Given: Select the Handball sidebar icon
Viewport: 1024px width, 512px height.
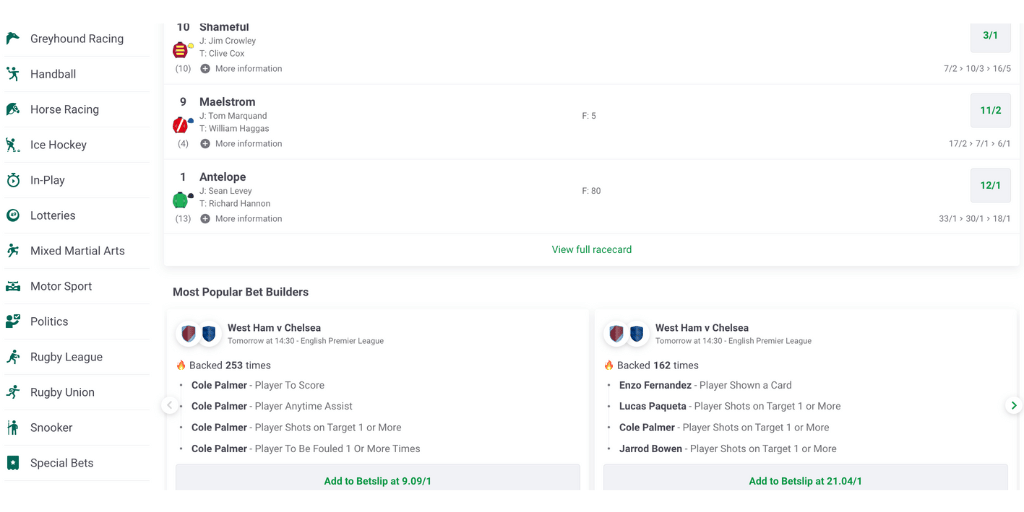Looking at the screenshot, I should pyautogui.click(x=12, y=74).
